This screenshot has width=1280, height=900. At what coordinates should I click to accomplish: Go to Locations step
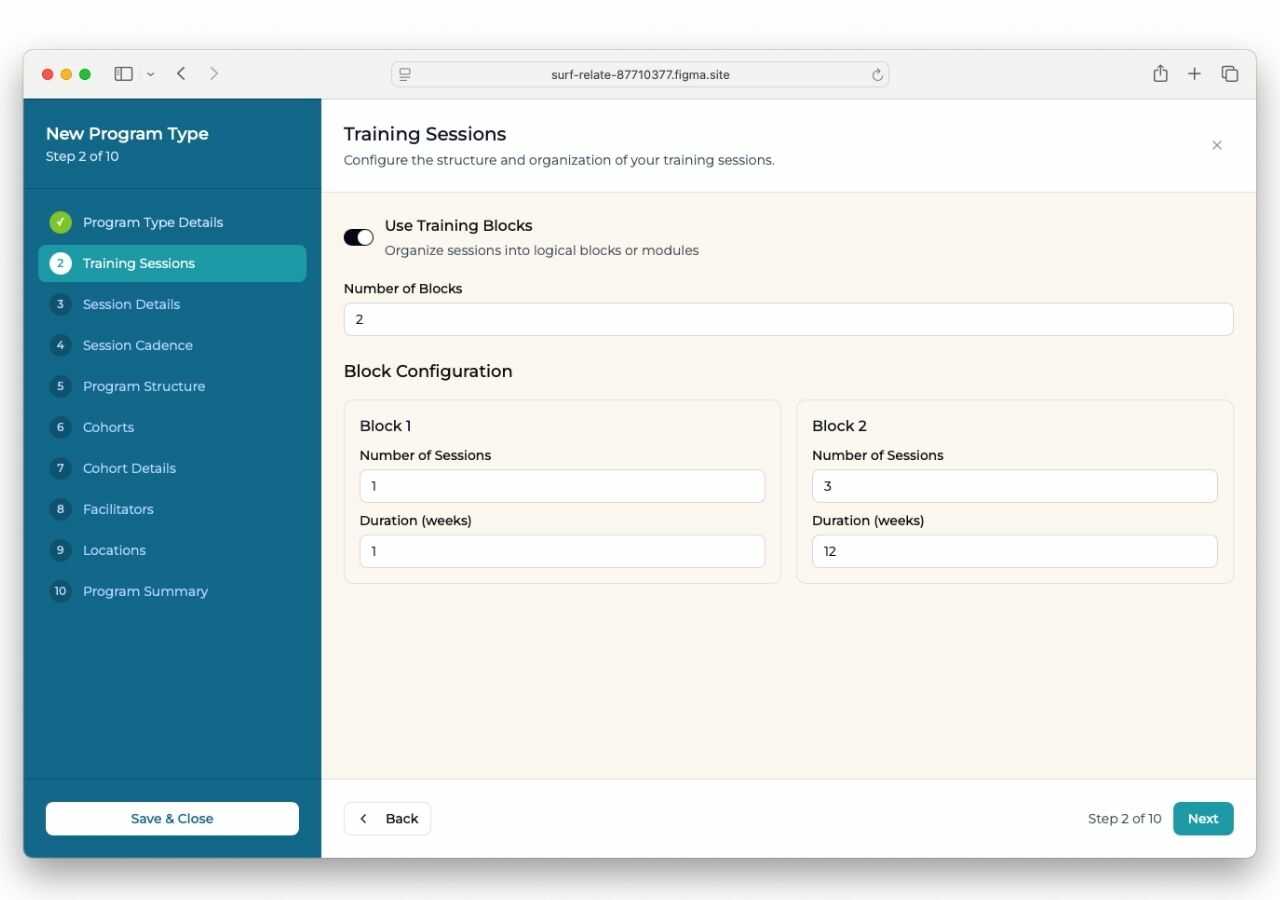172,550
